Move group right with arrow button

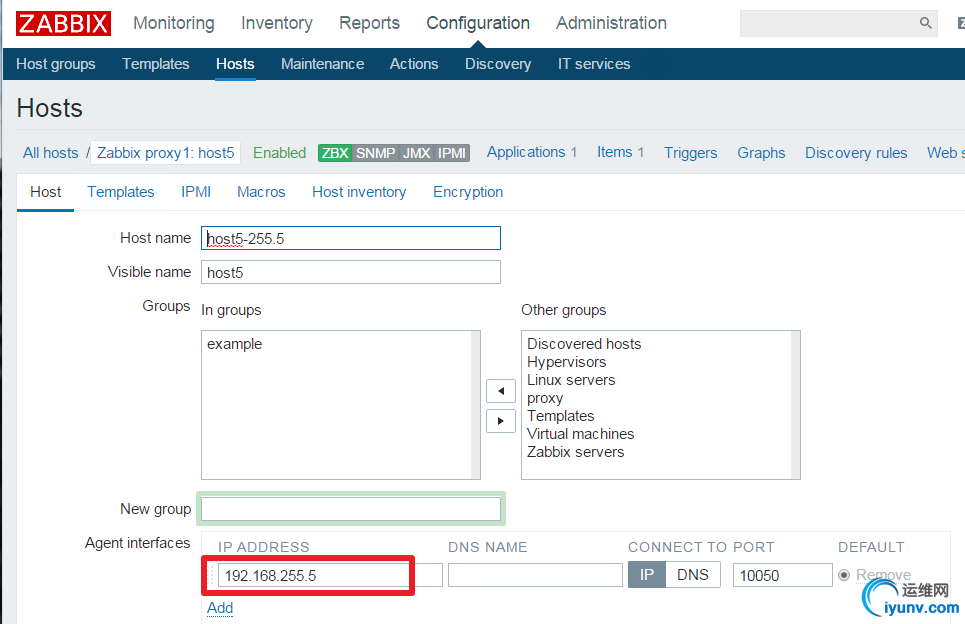click(x=500, y=420)
